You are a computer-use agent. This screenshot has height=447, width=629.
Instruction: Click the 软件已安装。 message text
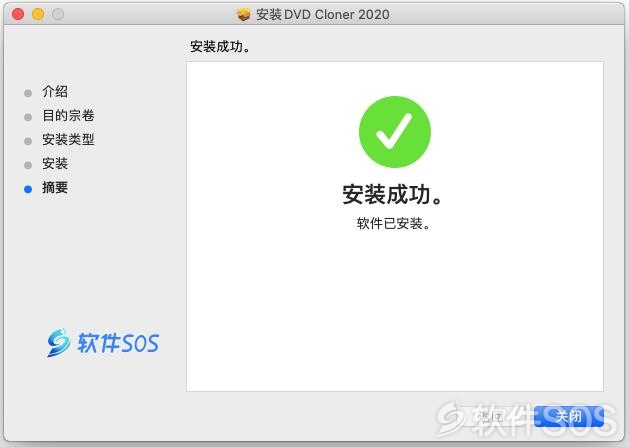point(394,224)
